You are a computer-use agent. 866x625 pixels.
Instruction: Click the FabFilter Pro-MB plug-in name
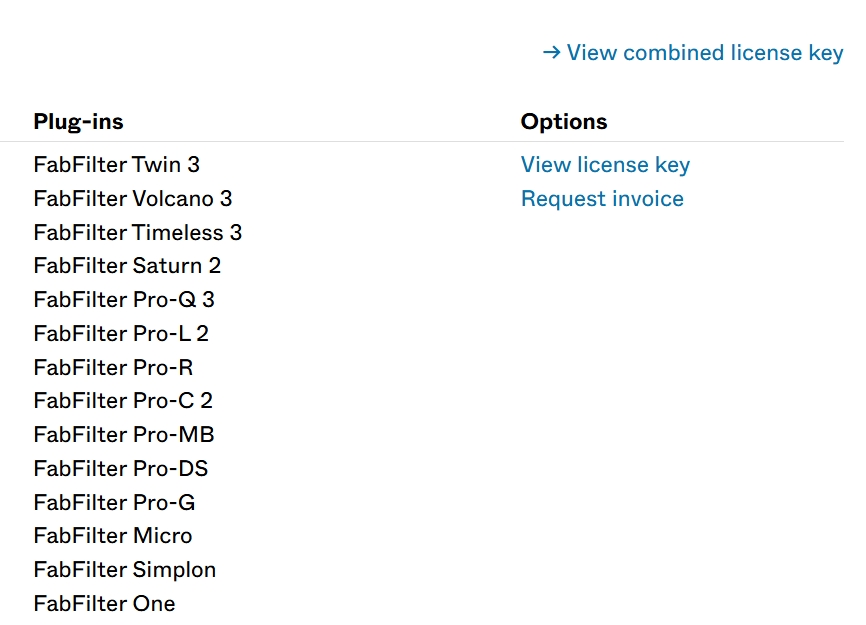[x=124, y=435]
